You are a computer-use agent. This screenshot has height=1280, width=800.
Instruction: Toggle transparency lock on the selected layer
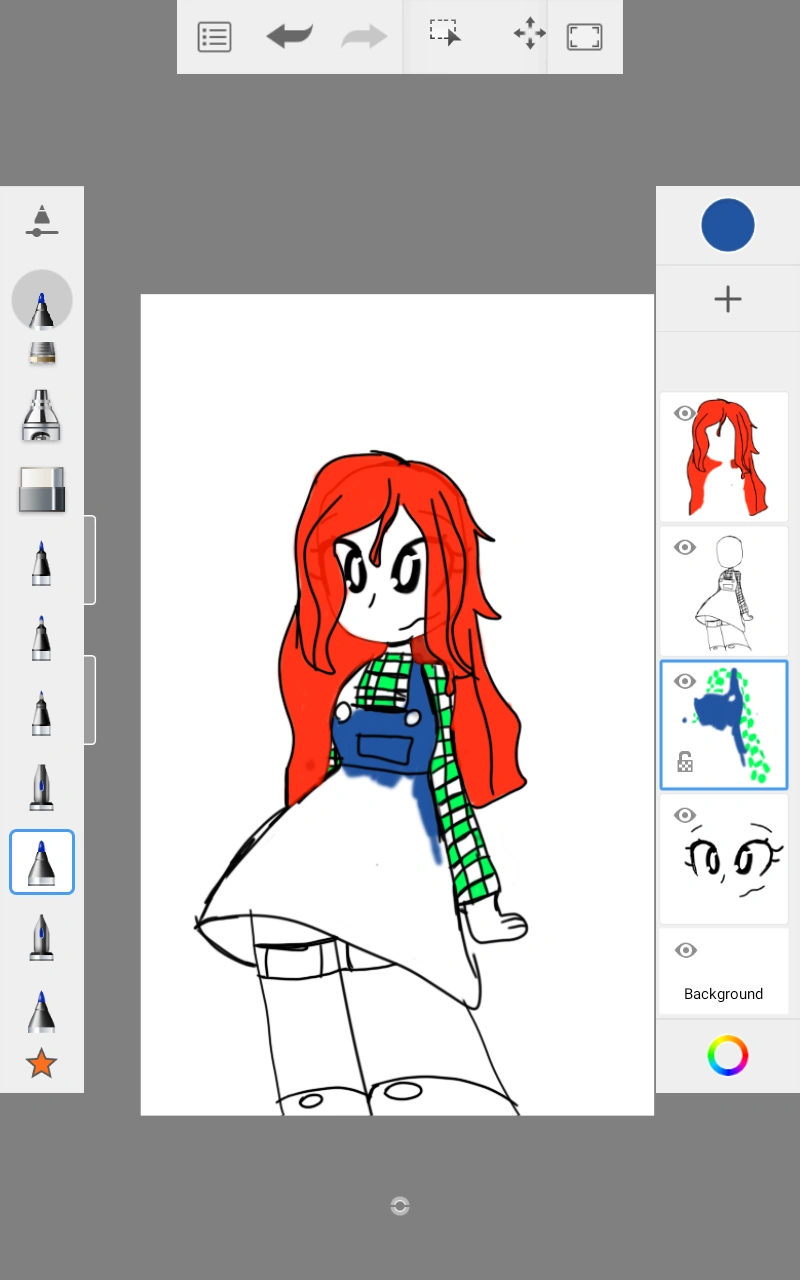(x=685, y=761)
